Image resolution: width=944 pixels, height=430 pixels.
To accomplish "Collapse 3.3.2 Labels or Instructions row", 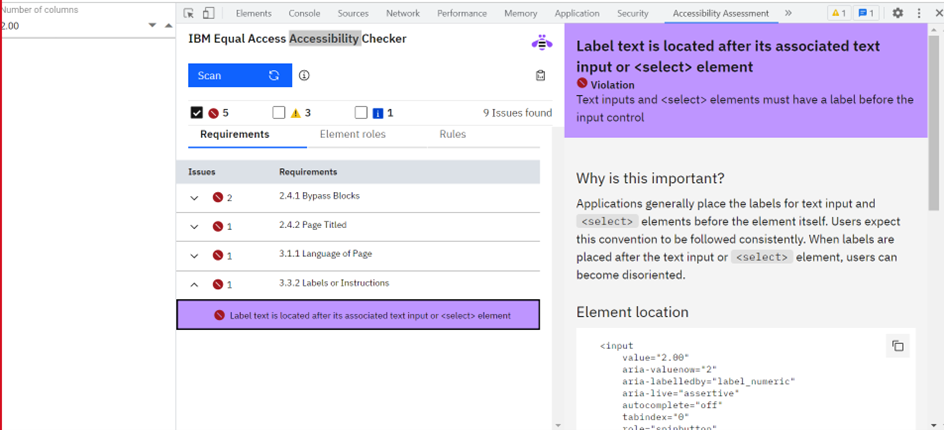I will (x=194, y=285).
